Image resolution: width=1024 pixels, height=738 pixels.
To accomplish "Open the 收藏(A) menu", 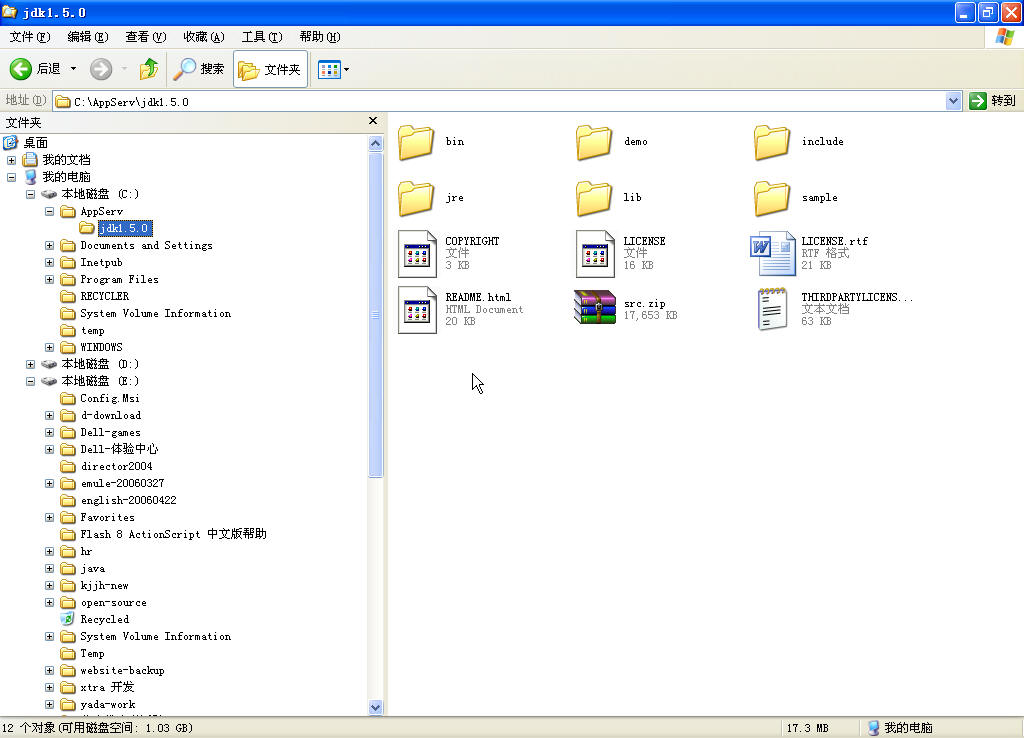I will pos(204,37).
